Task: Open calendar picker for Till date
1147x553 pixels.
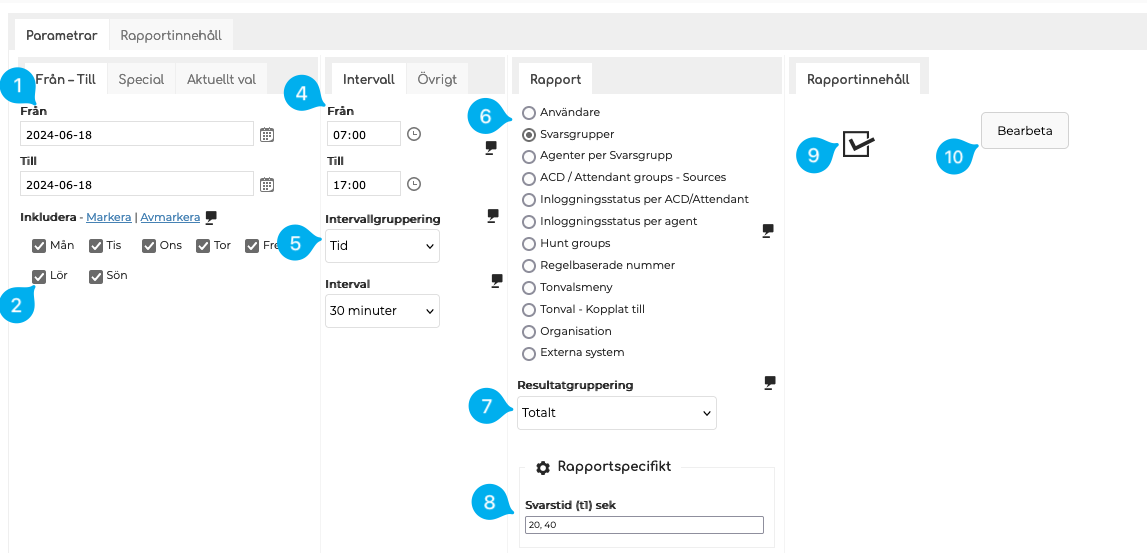Action: point(267,184)
